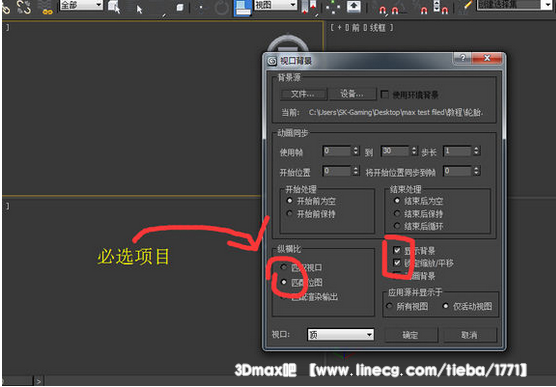Toggle the Percent Snap magnet icon

tap(424, 10)
